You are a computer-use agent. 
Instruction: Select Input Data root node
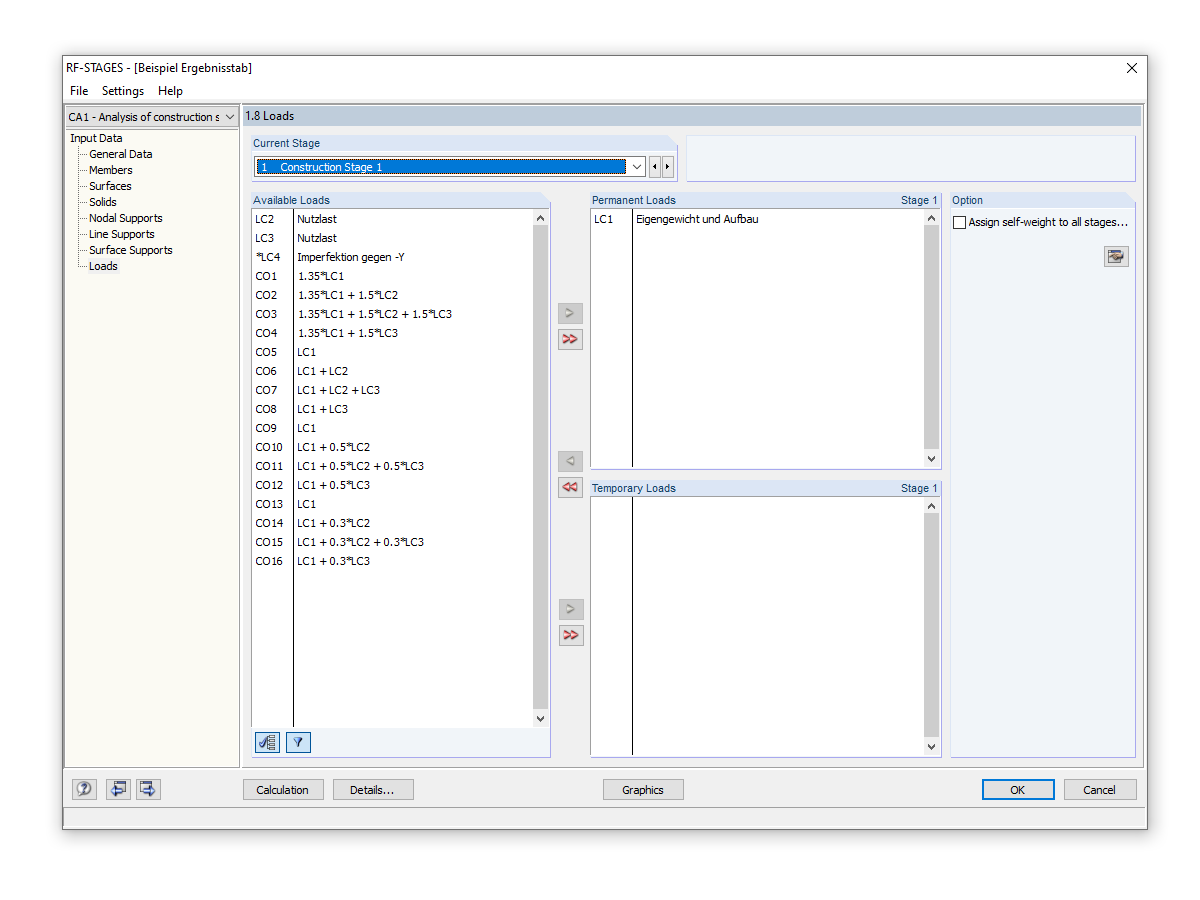[x=96, y=138]
